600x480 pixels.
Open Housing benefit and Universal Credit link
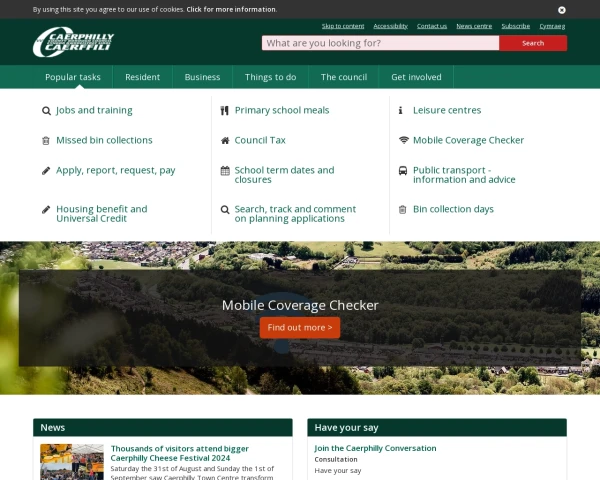pyautogui.click(x=101, y=214)
